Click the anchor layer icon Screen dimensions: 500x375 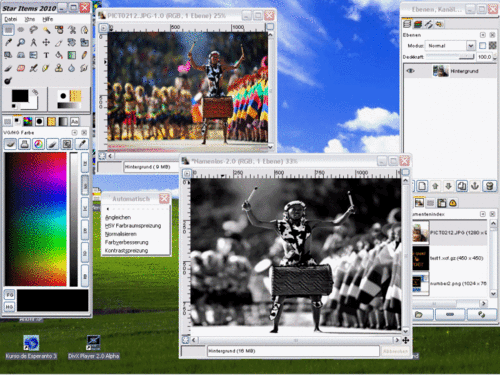pos(475,186)
